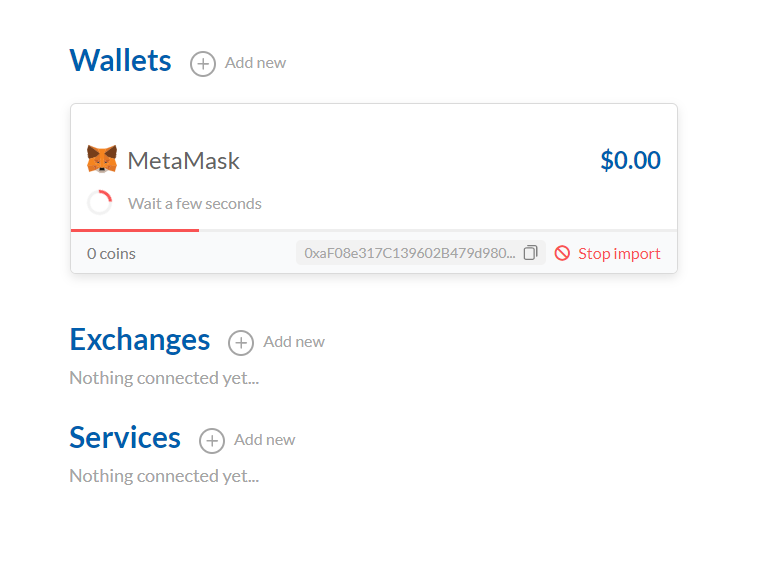Viewport: 758px width, 578px height.
Task: Click the red import progress bar
Action: tap(135, 231)
